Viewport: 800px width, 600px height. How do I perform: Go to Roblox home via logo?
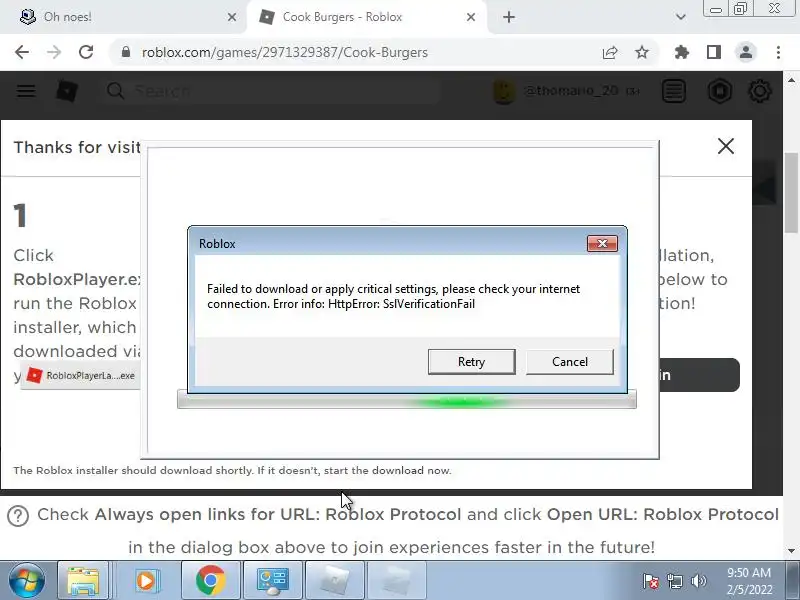(x=67, y=91)
